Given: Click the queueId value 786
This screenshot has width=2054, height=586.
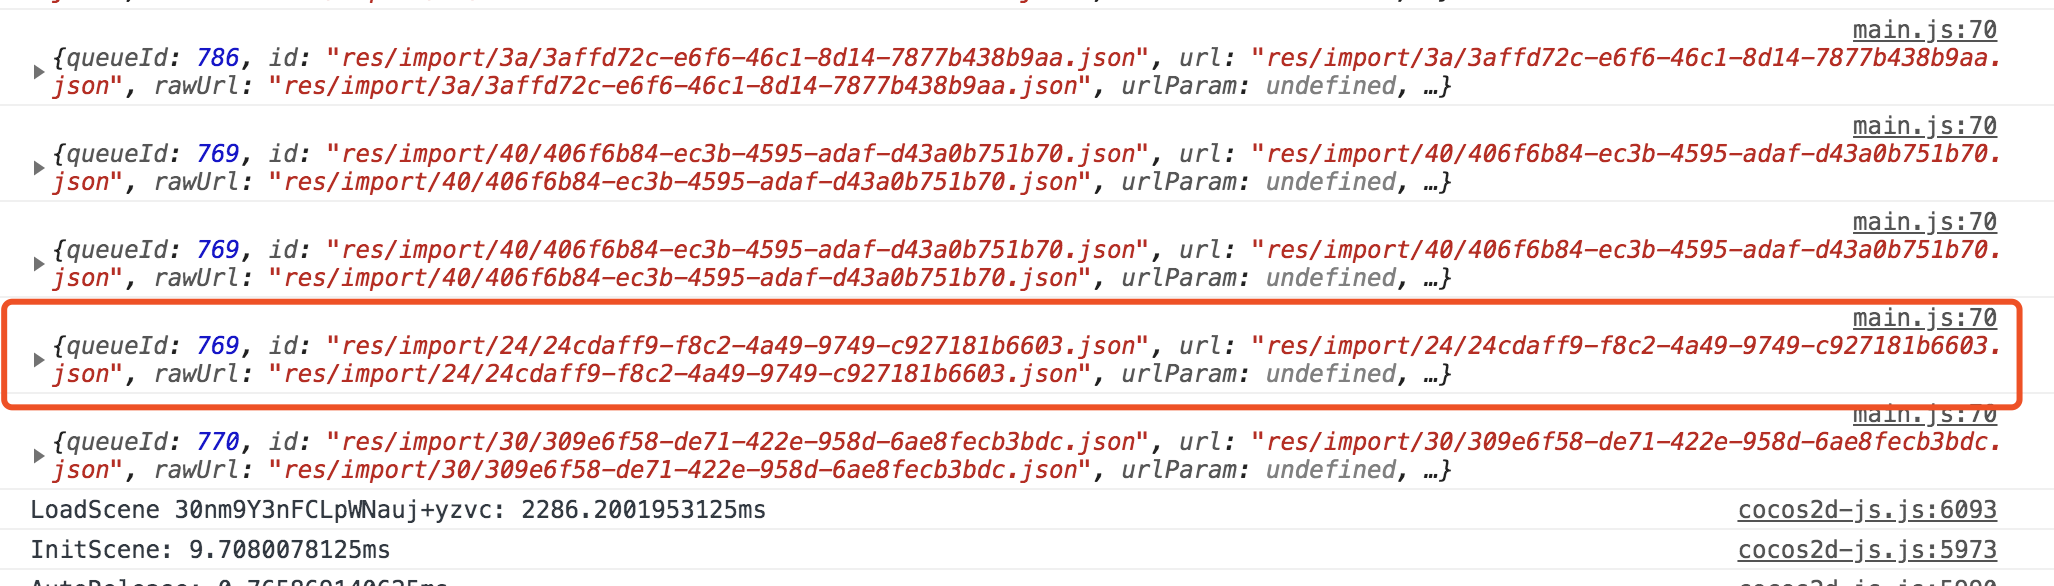Looking at the screenshot, I should [x=218, y=58].
